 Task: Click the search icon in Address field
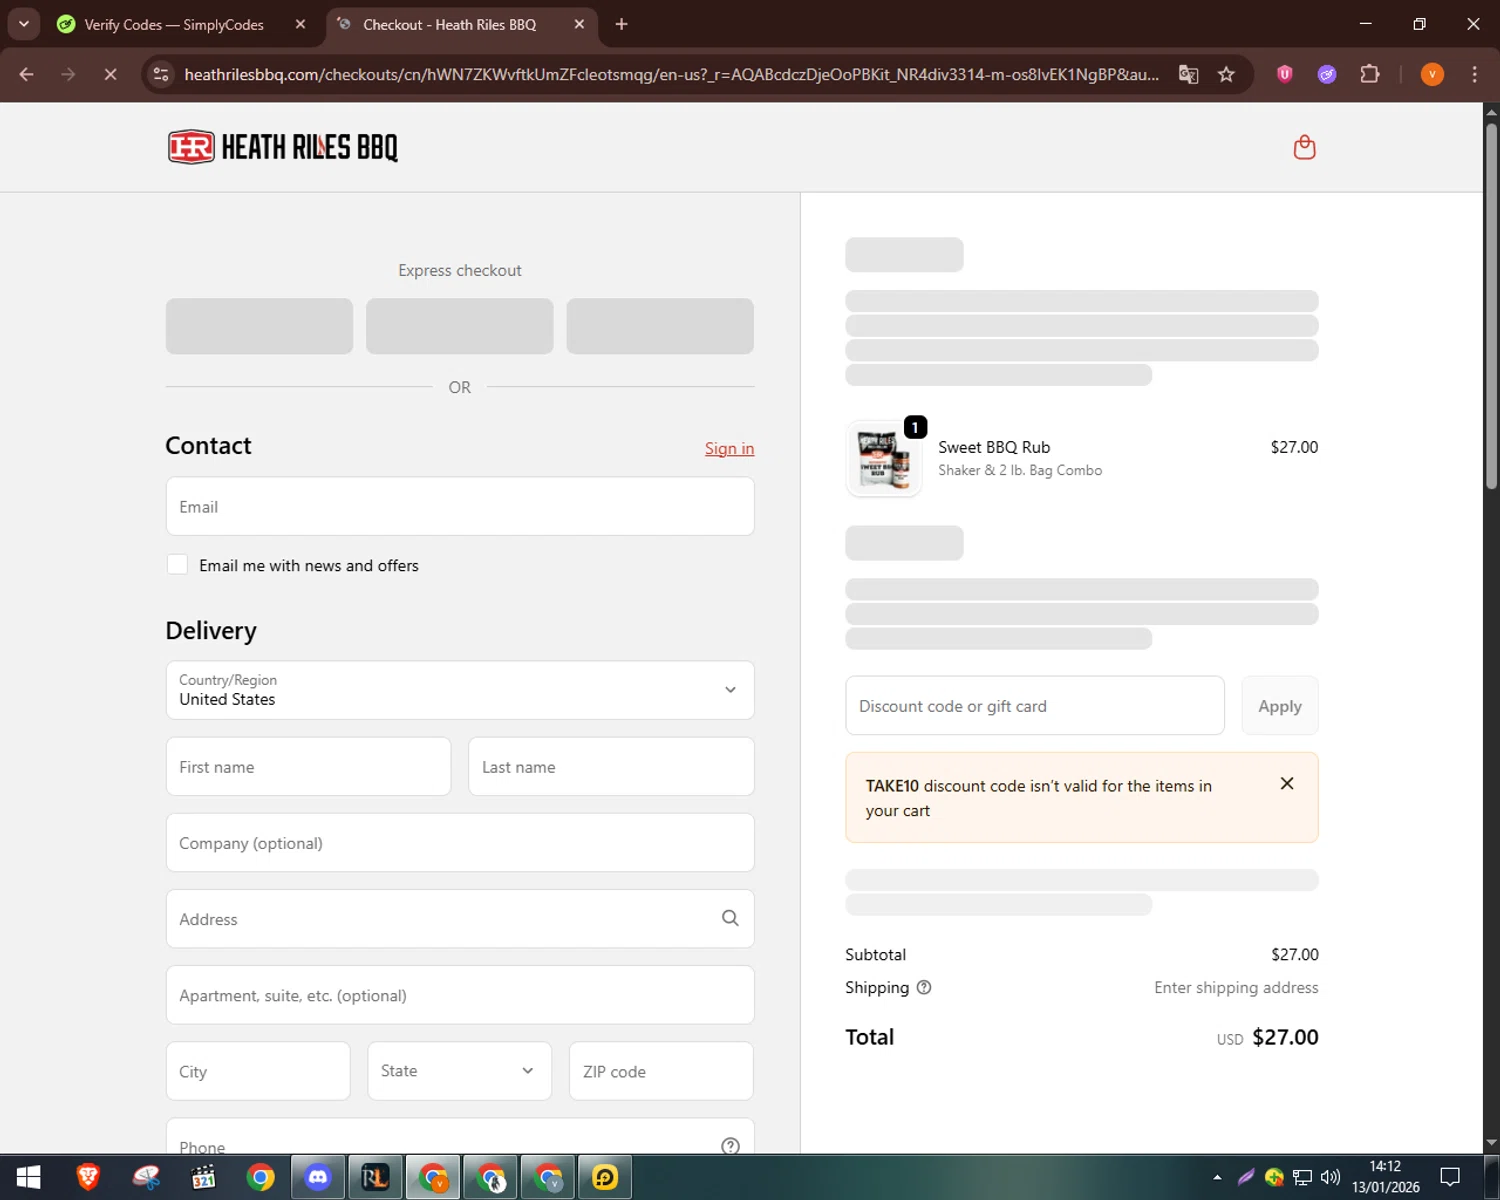730,918
